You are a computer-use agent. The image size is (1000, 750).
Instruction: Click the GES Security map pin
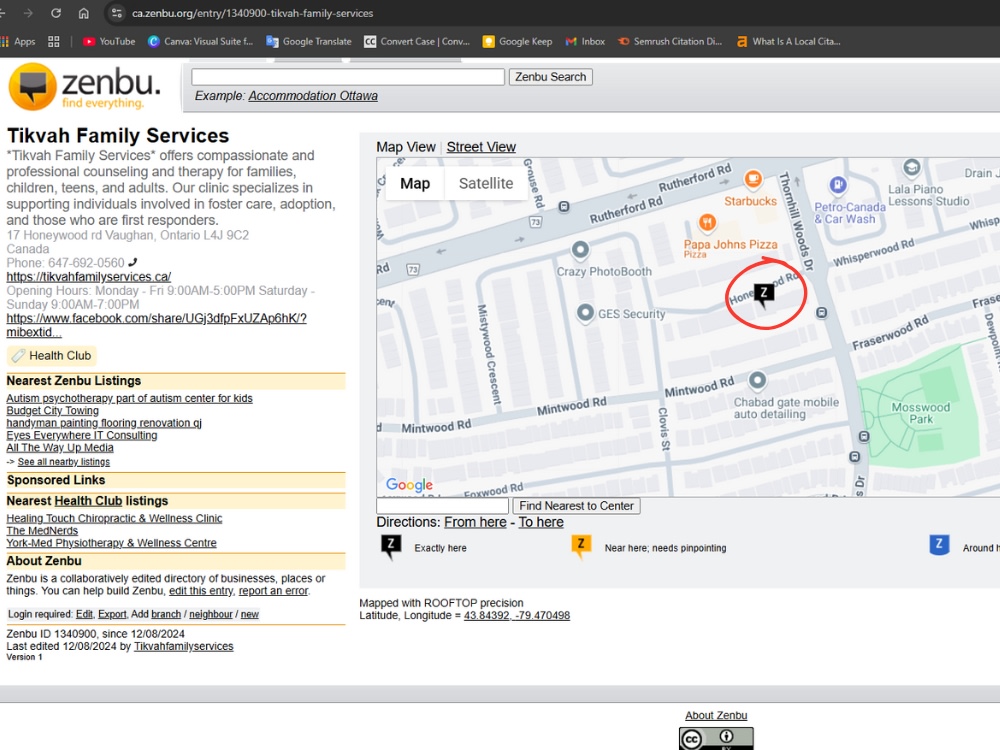point(585,313)
